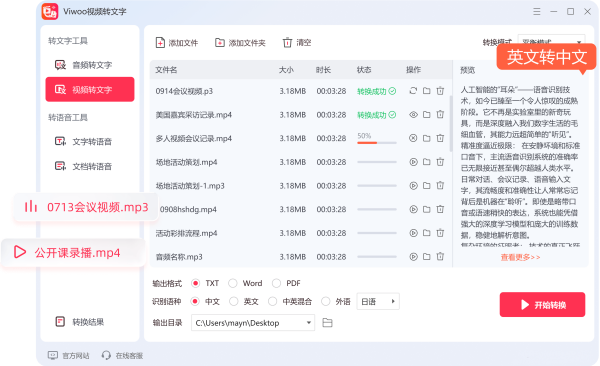The height and width of the screenshot is (366, 600).
Task: Open folder for 0914会议视频 row
Action: click(x=427, y=91)
